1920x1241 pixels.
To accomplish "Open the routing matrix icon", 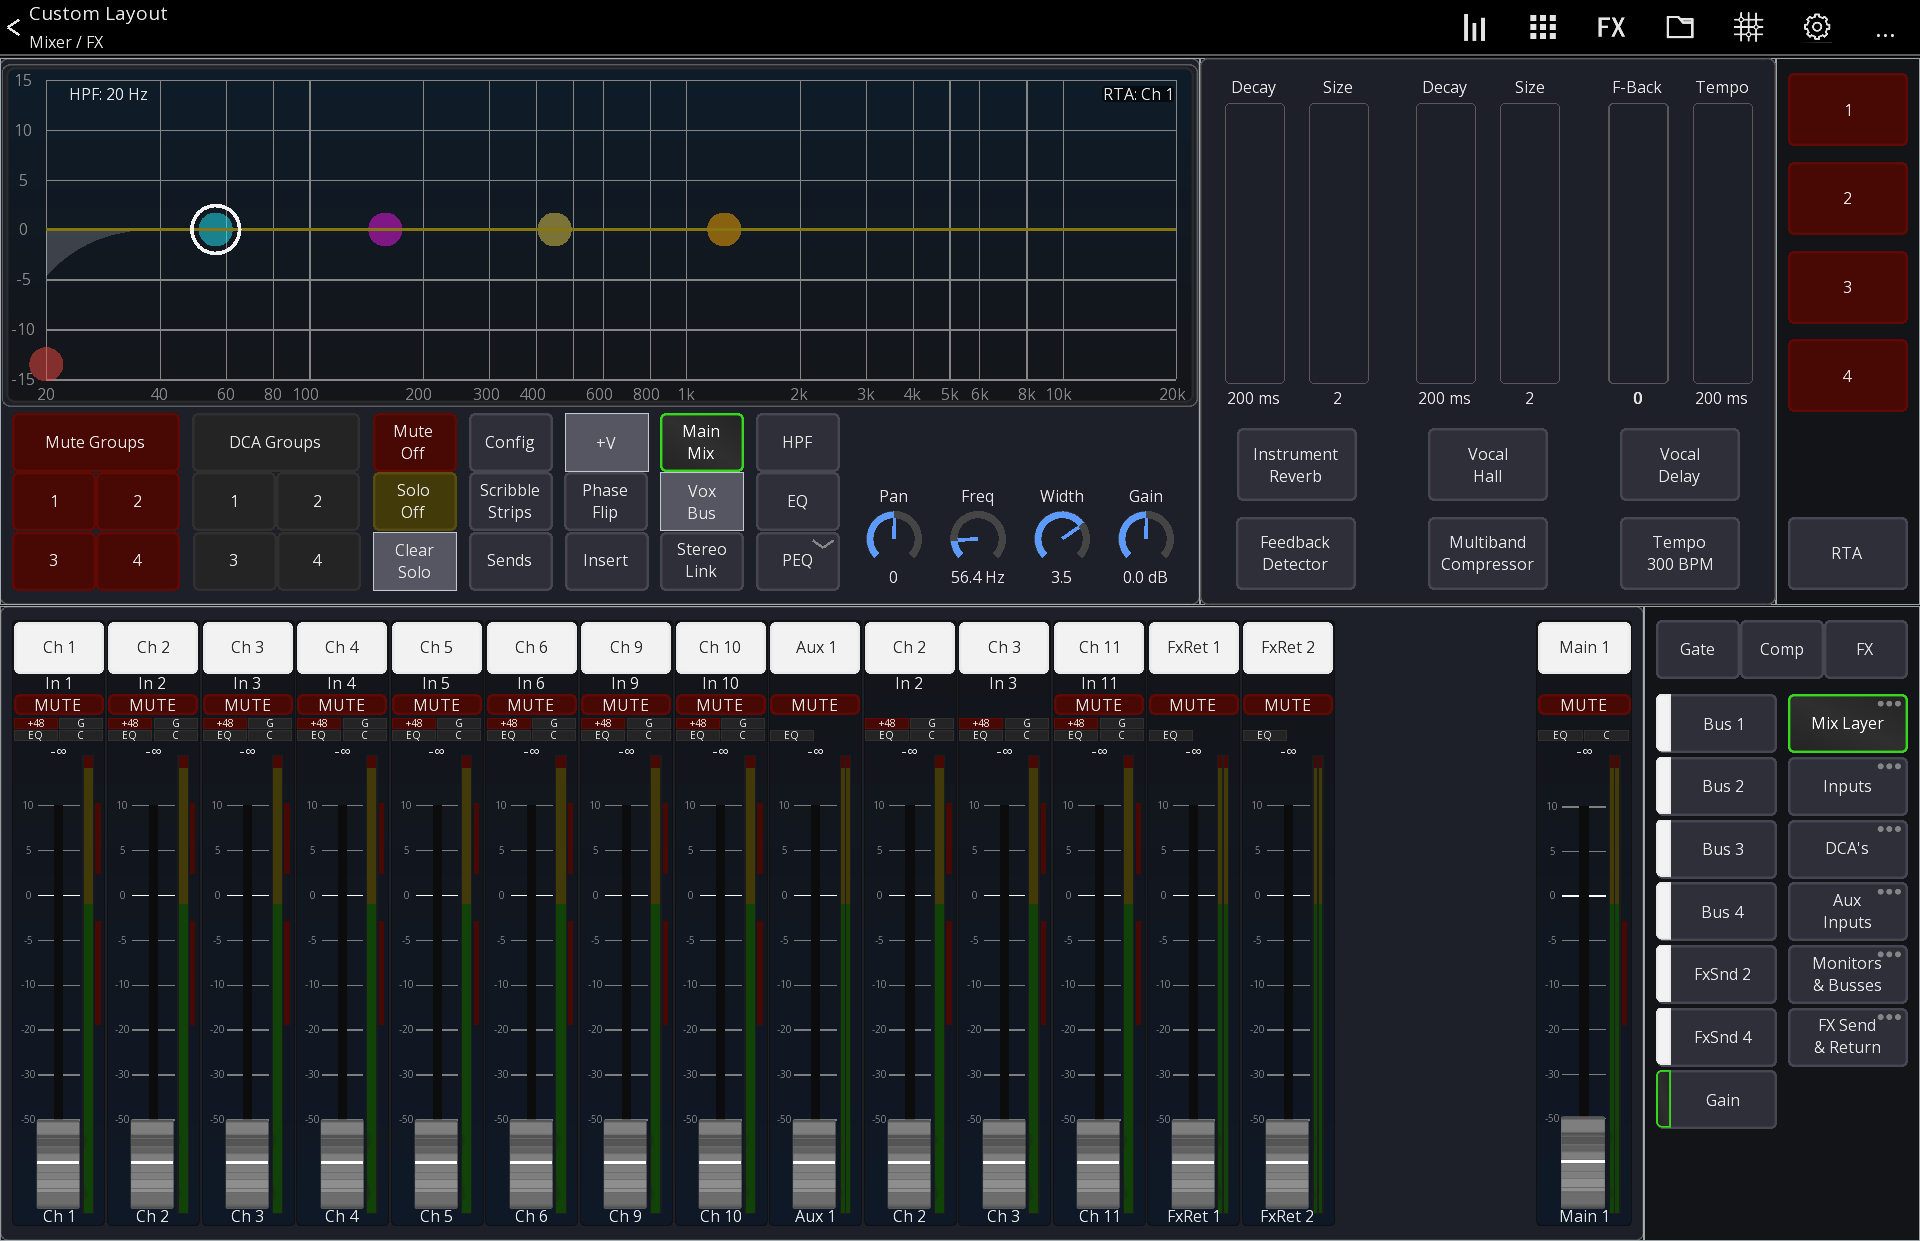I will click(x=1748, y=27).
